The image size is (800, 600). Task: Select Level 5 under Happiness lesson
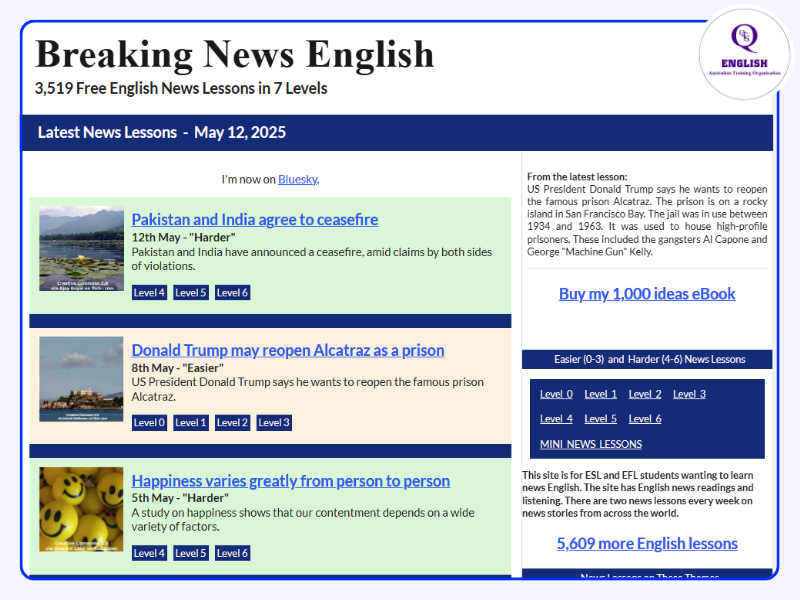click(x=191, y=553)
